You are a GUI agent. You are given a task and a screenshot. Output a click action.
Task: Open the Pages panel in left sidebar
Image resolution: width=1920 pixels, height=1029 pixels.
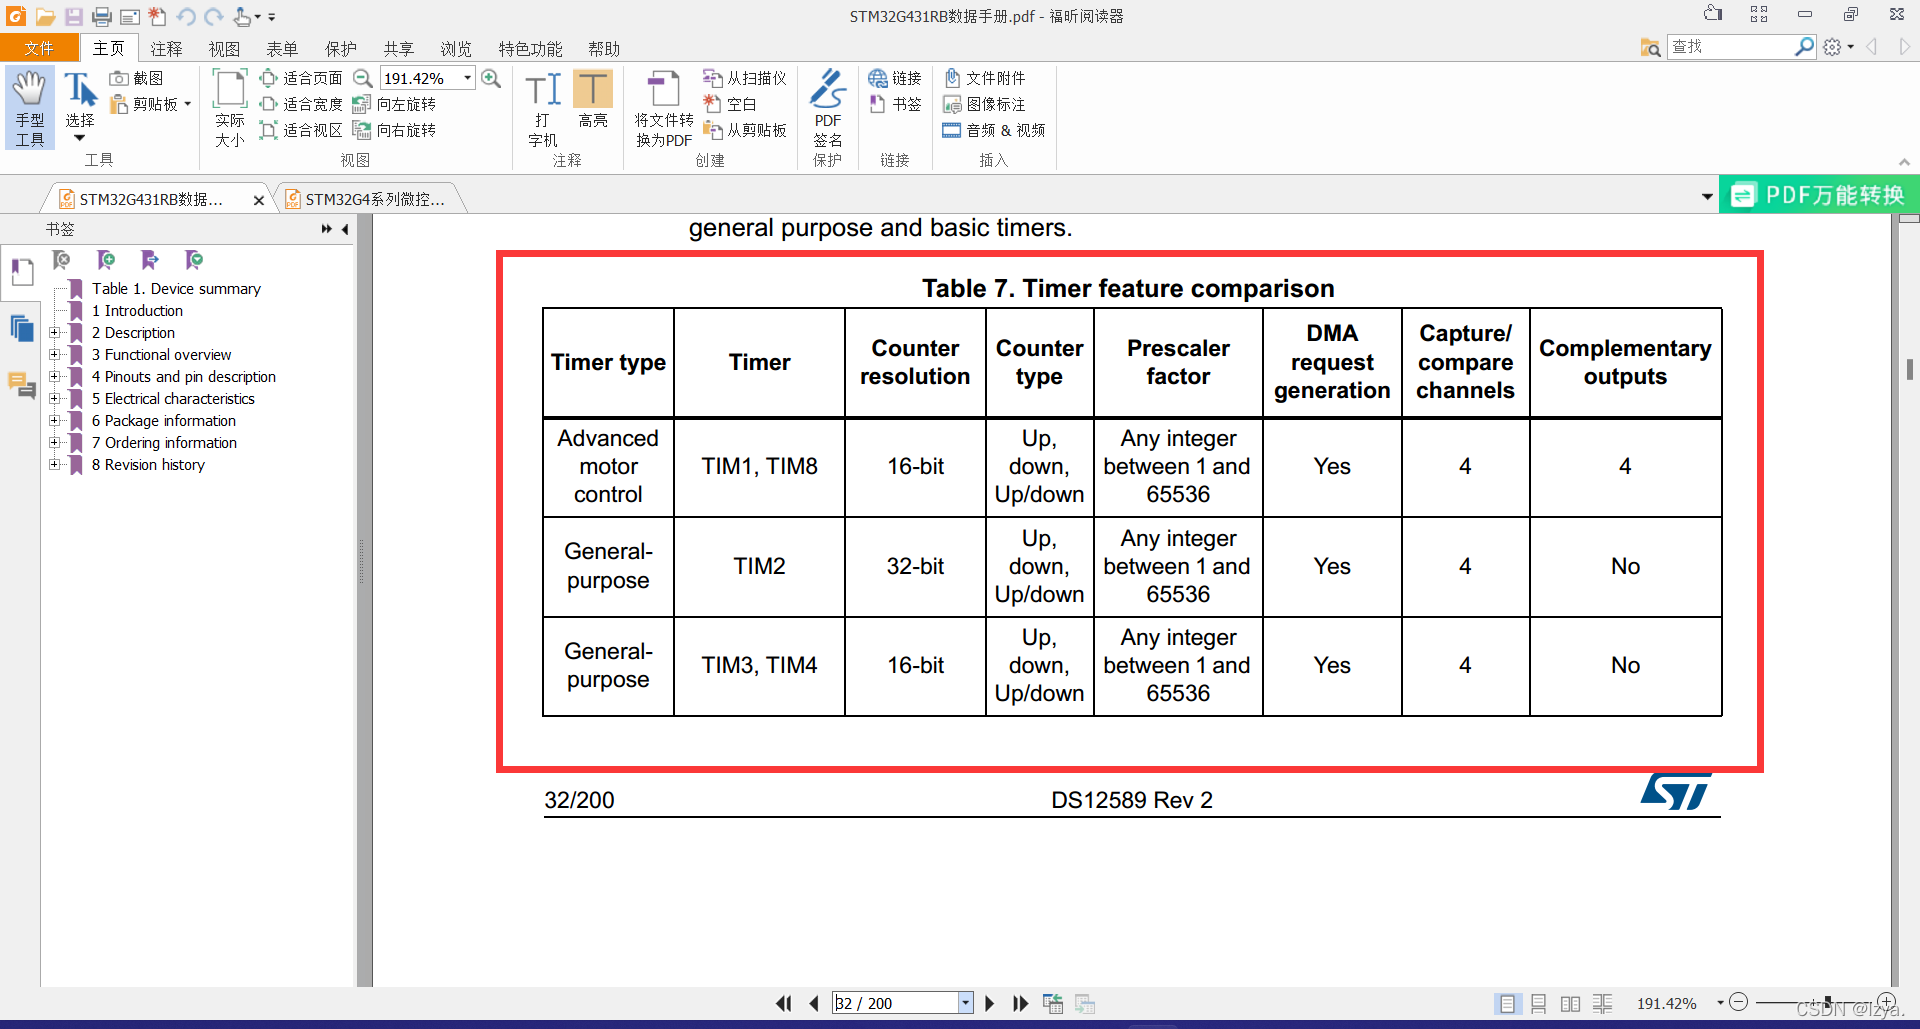click(22, 328)
